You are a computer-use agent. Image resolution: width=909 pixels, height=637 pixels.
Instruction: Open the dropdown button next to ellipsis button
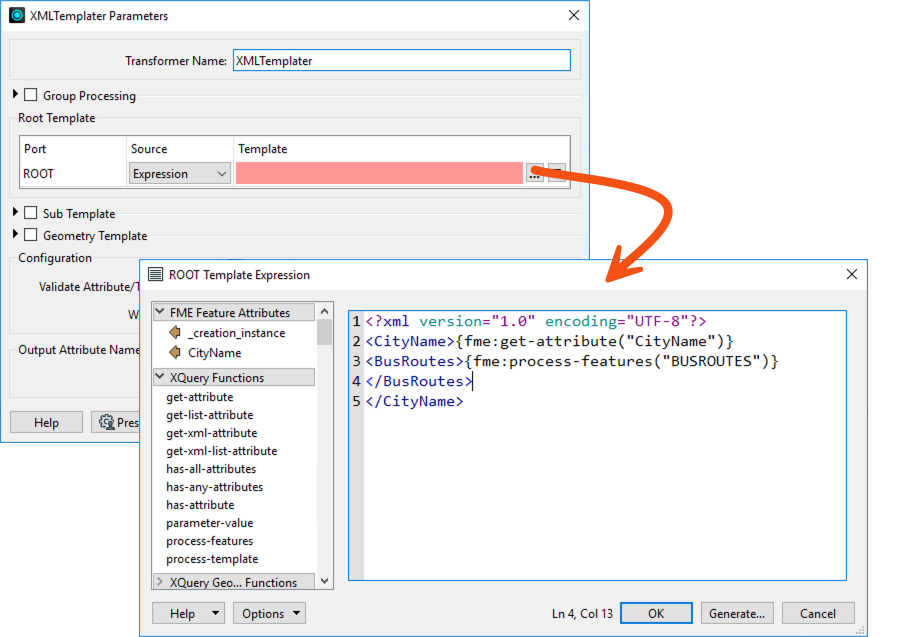[x=557, y=173]
